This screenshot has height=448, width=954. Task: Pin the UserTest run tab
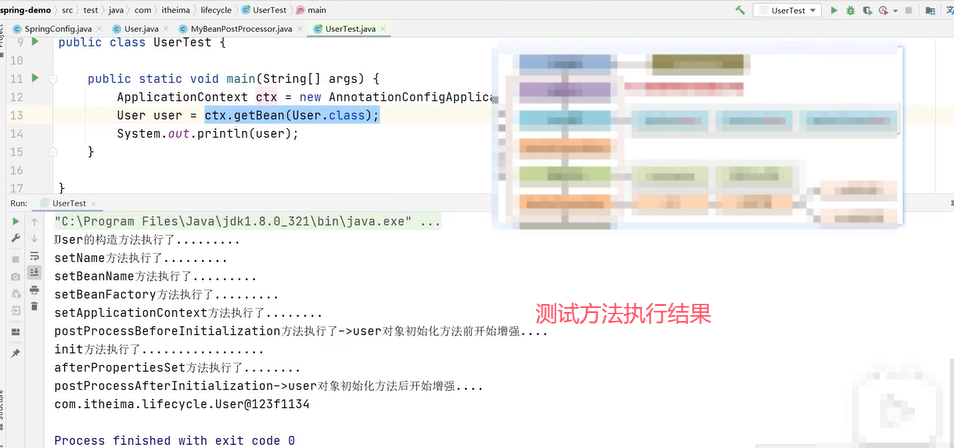click(16, 353)
